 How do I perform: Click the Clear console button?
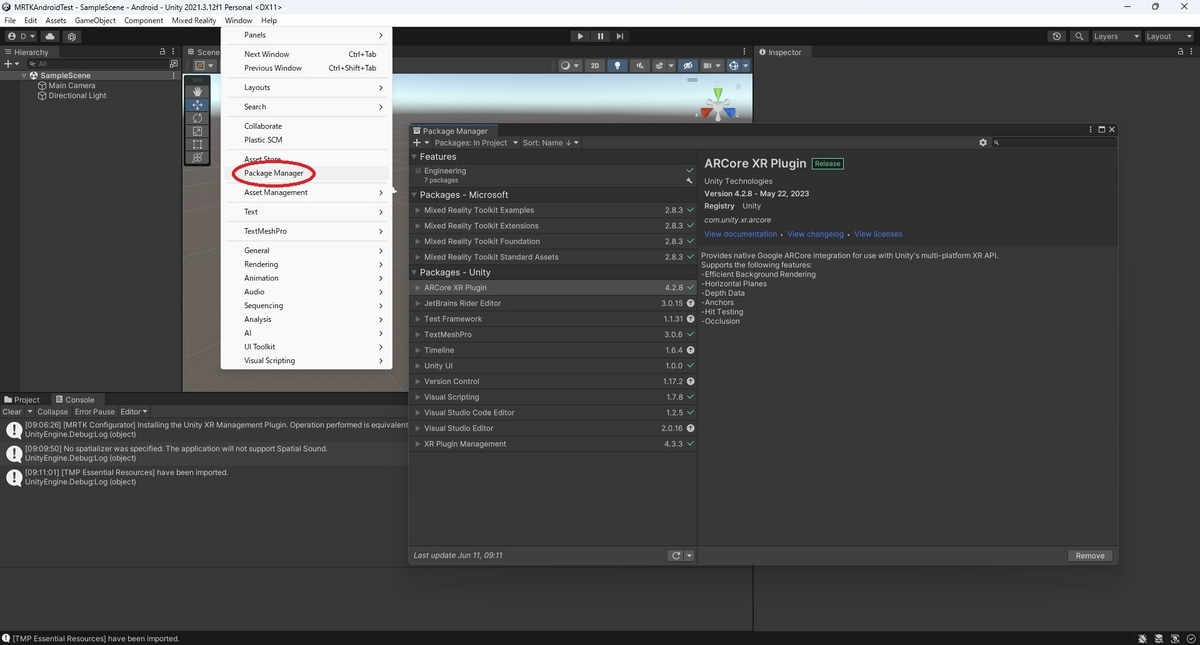(12, 412)
